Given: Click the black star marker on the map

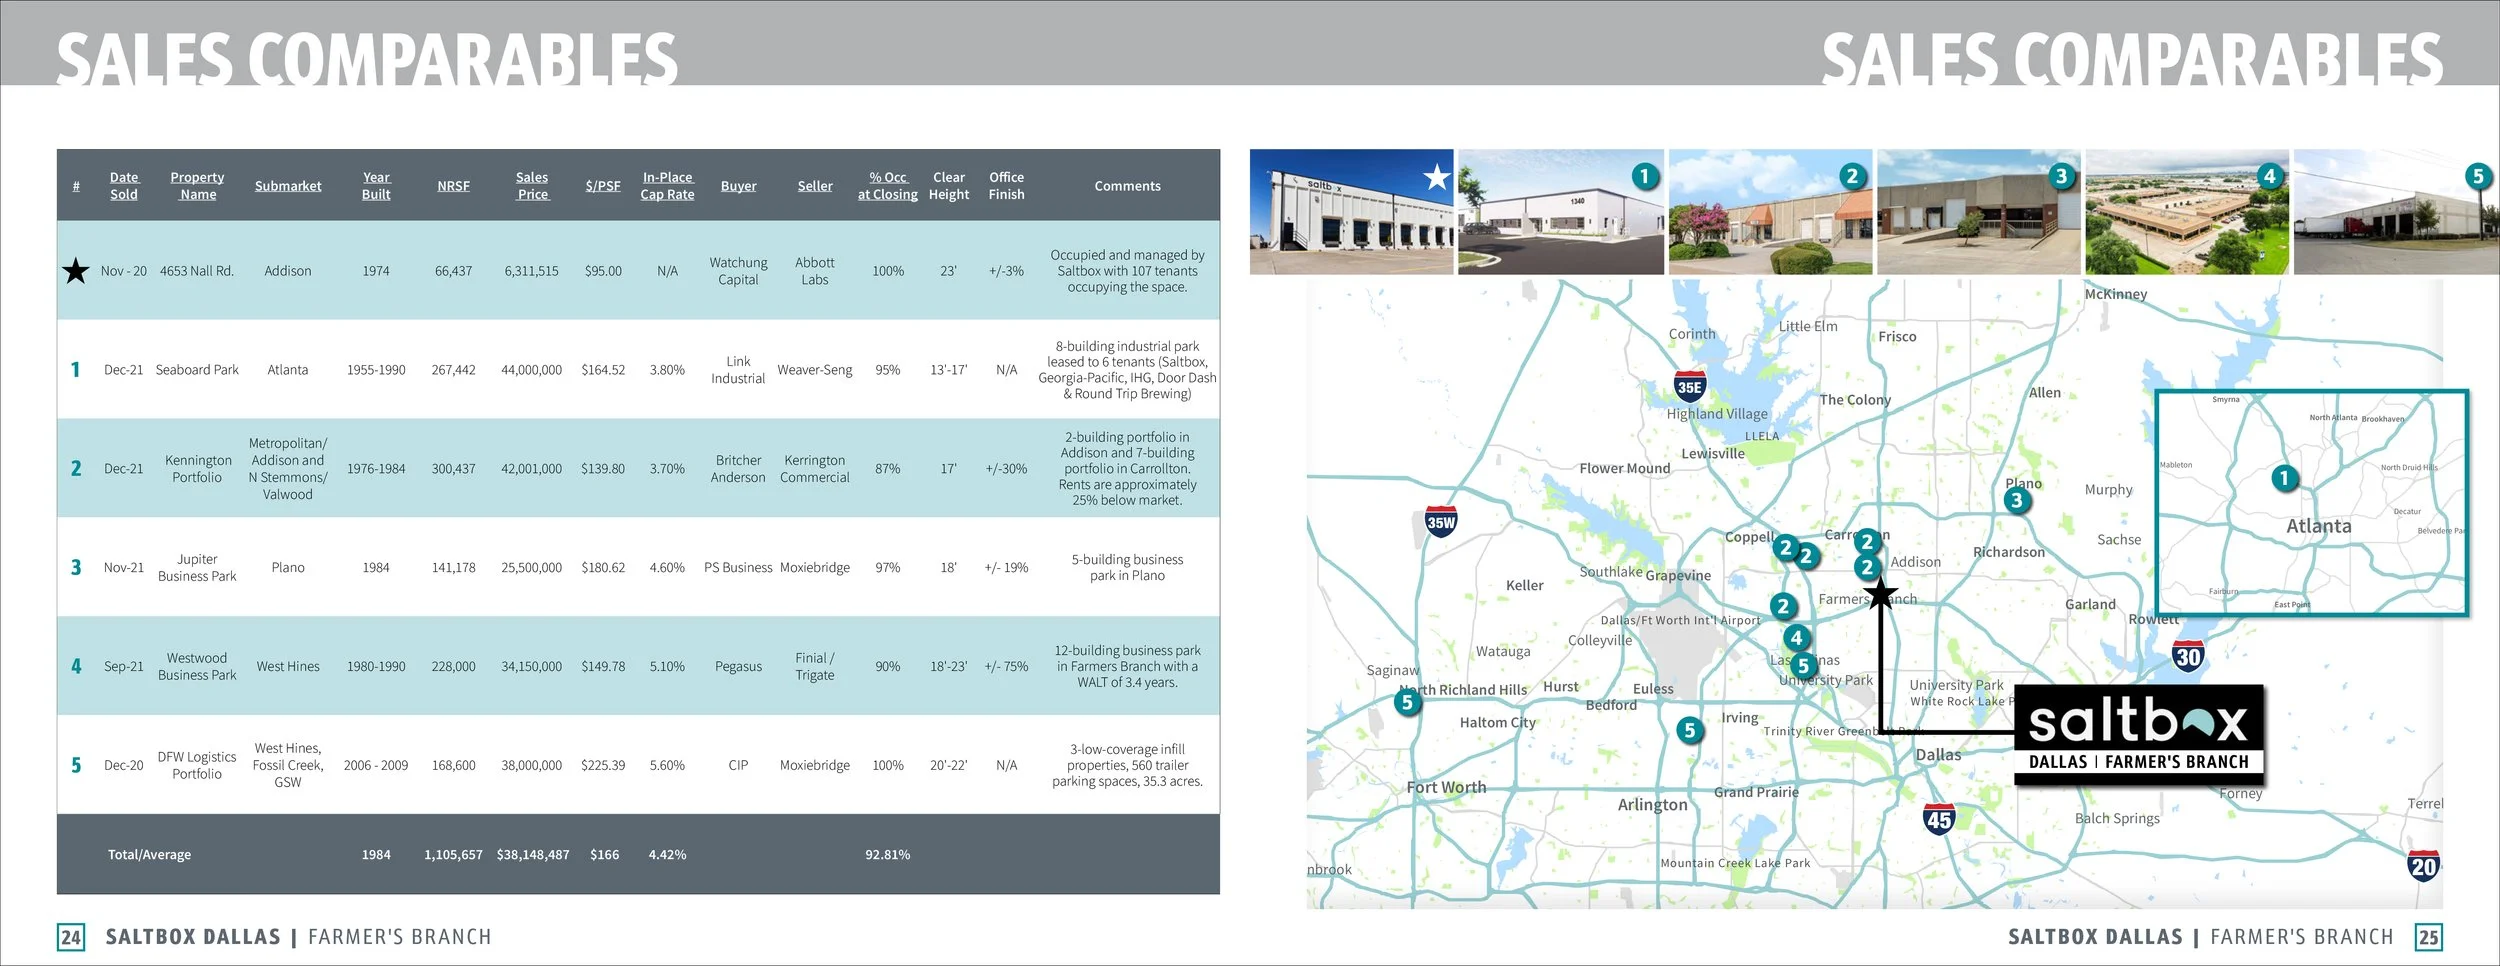Looking at the screenshot, I should point(1881,593).
